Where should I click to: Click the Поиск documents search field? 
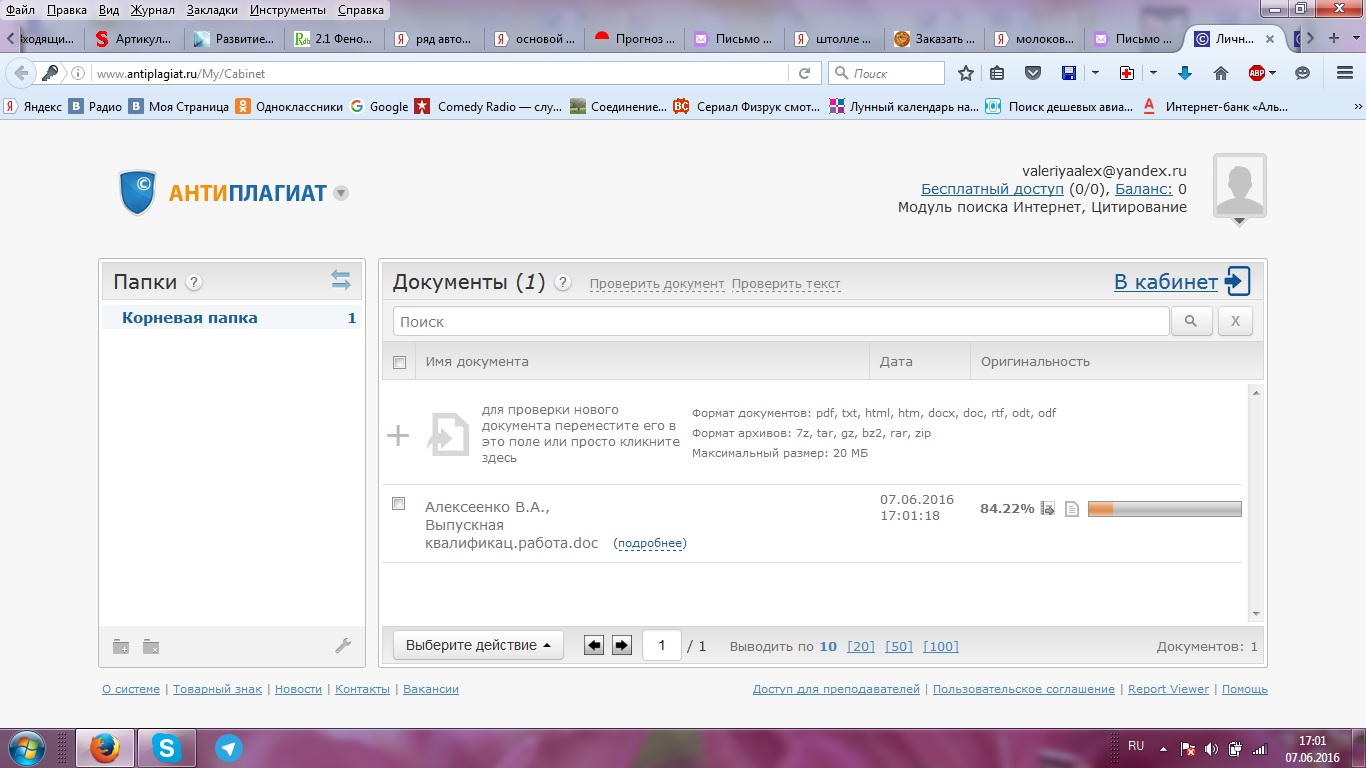click(x=780, y=322)
